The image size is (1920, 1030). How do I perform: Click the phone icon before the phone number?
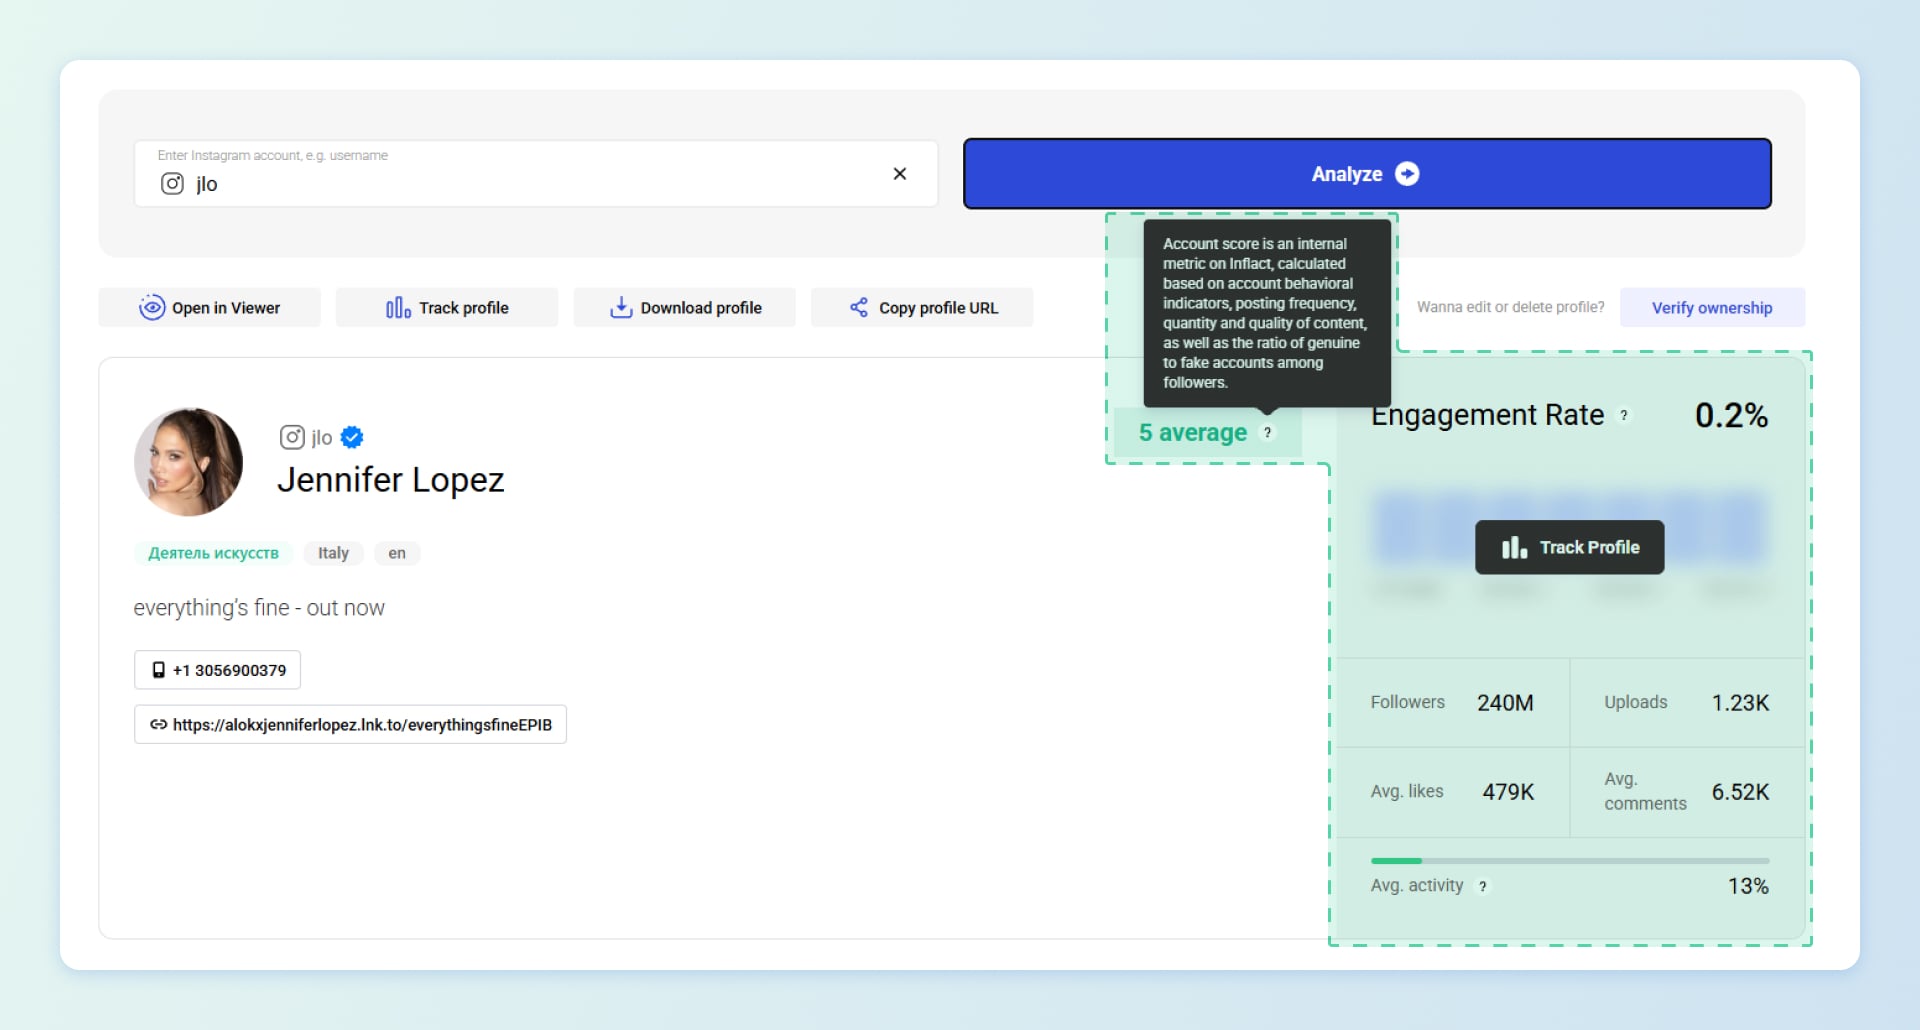158,670
